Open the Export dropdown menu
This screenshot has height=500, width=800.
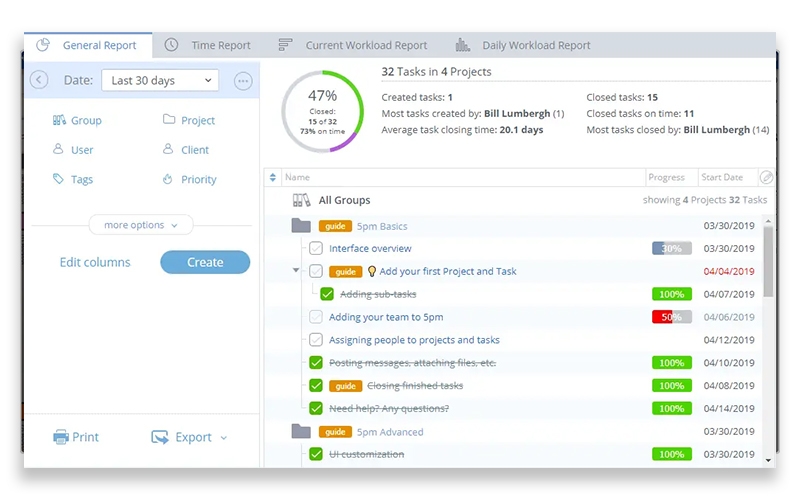189,437
